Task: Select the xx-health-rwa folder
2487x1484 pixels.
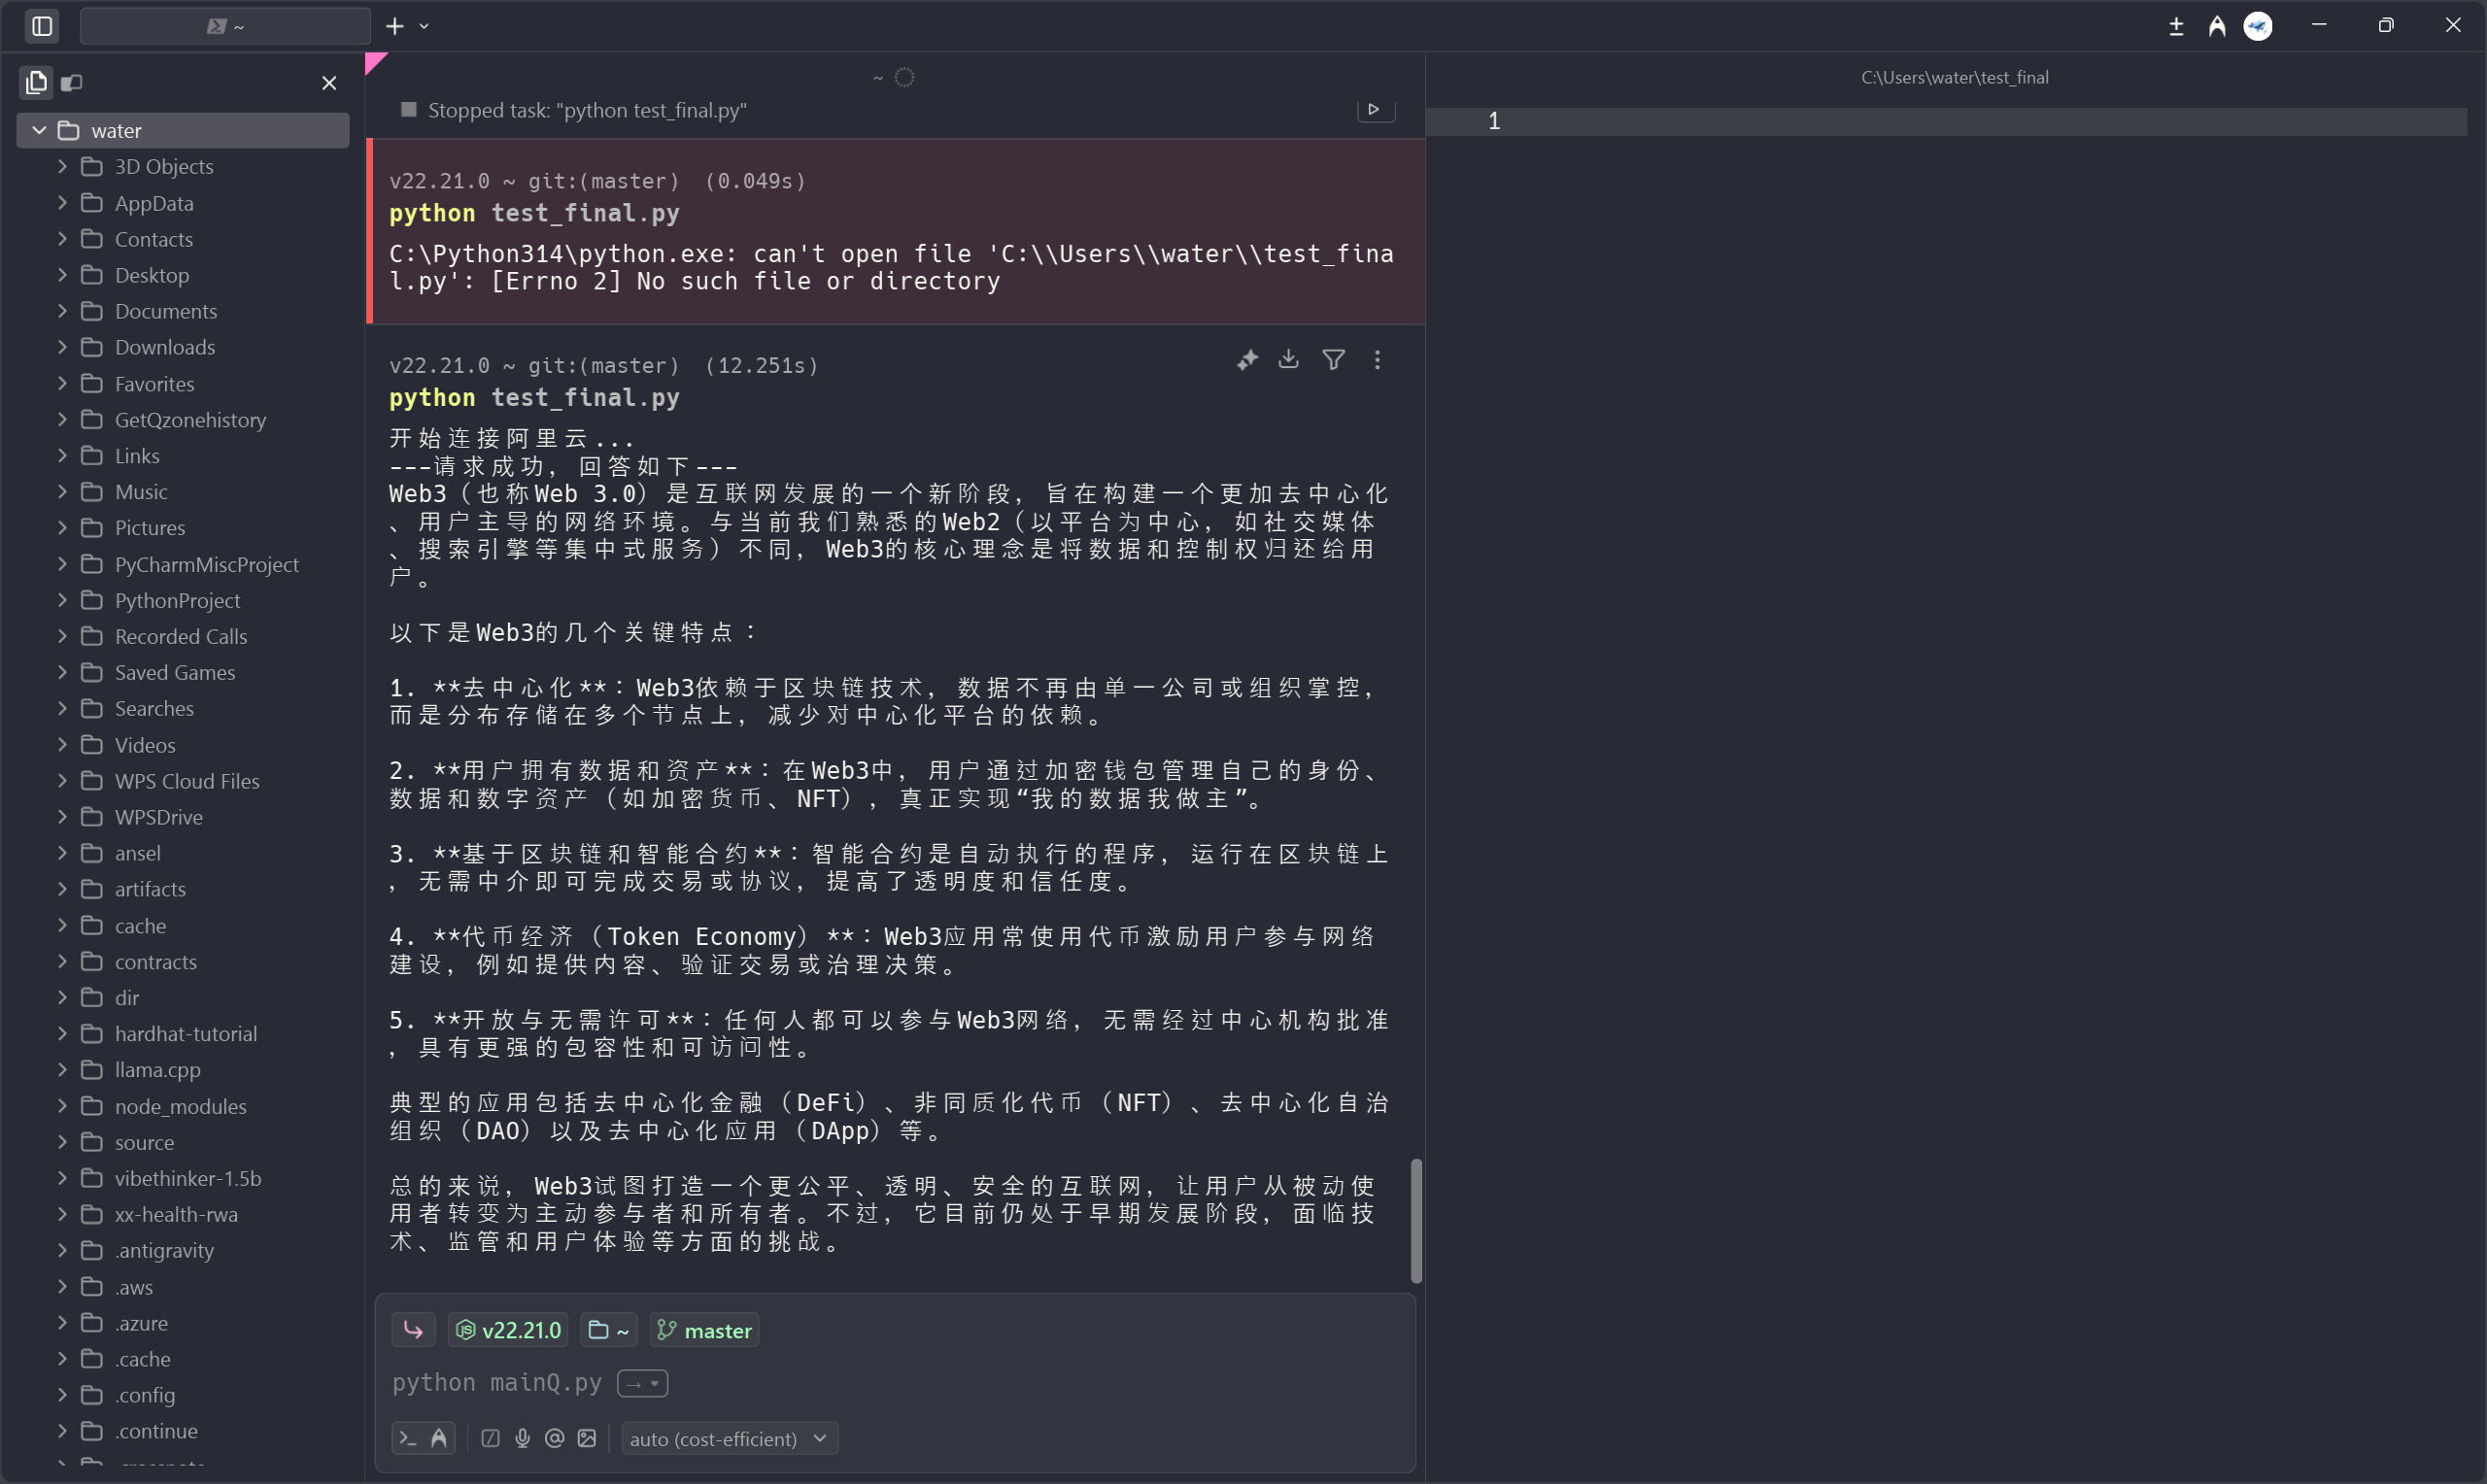Action: (x=184, y=1214)
